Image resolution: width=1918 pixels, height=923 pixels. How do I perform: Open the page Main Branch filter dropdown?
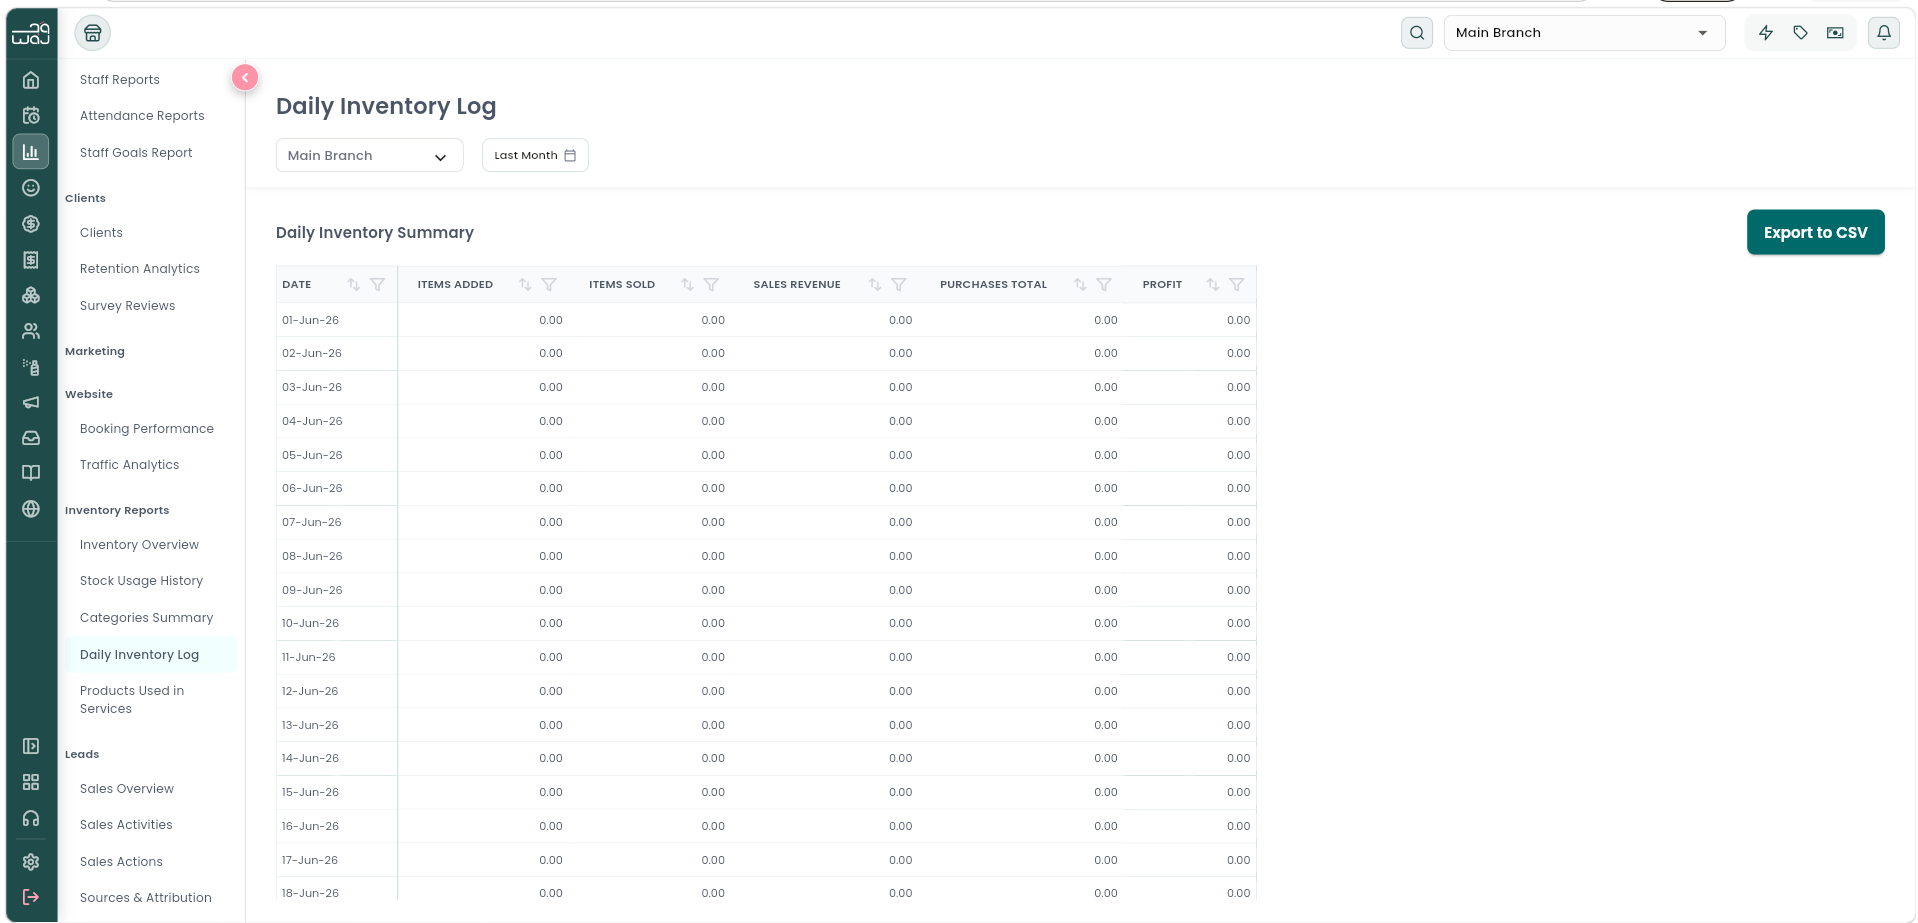tap(369, 155)
